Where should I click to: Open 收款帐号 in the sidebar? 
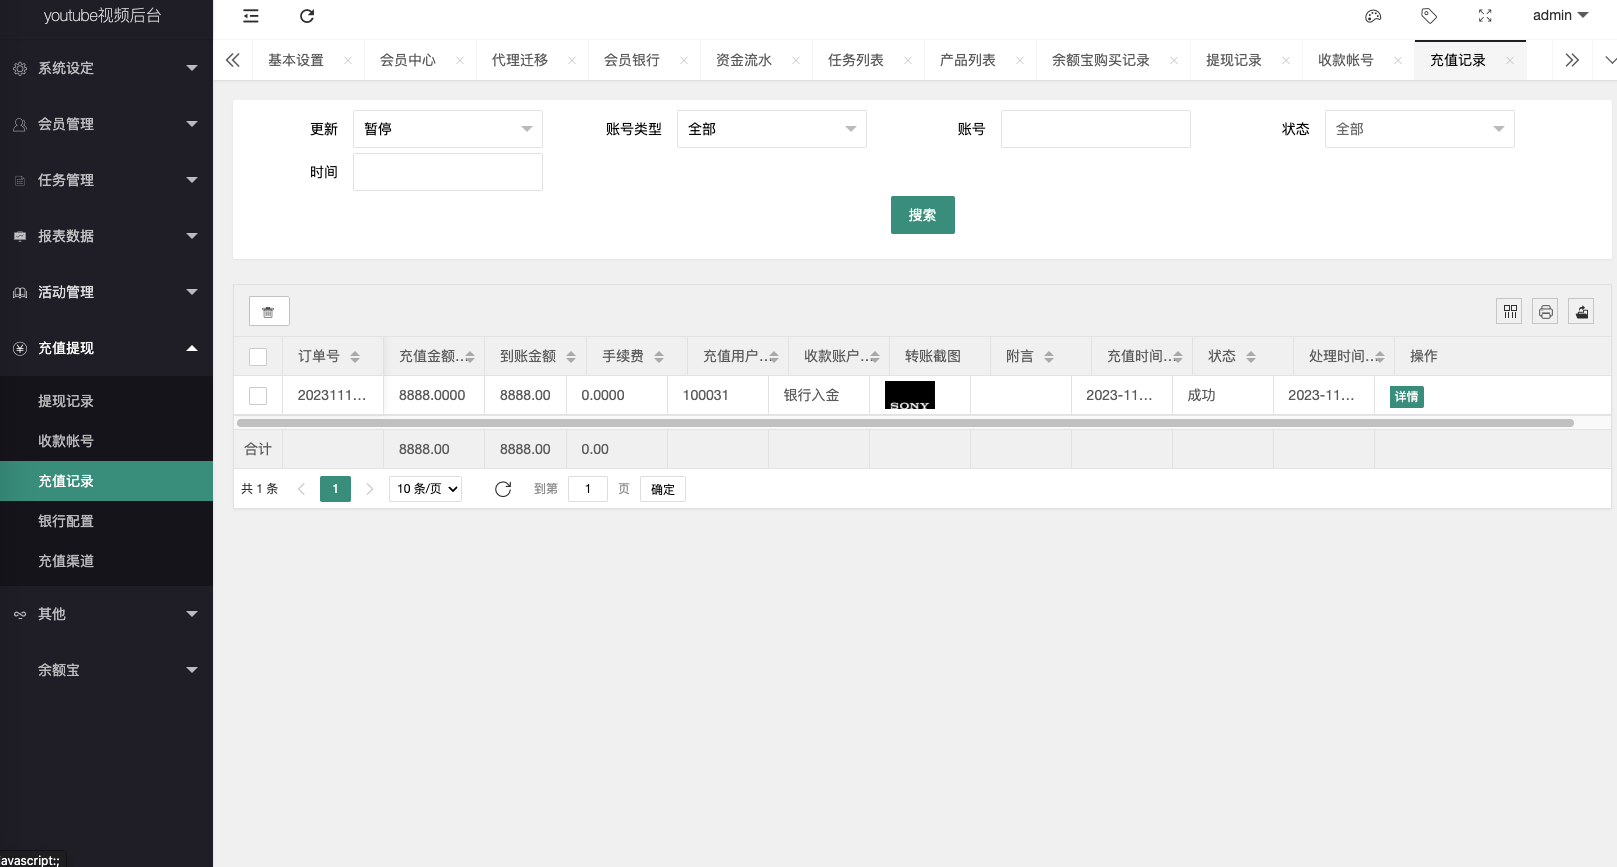tap(106, 441)
